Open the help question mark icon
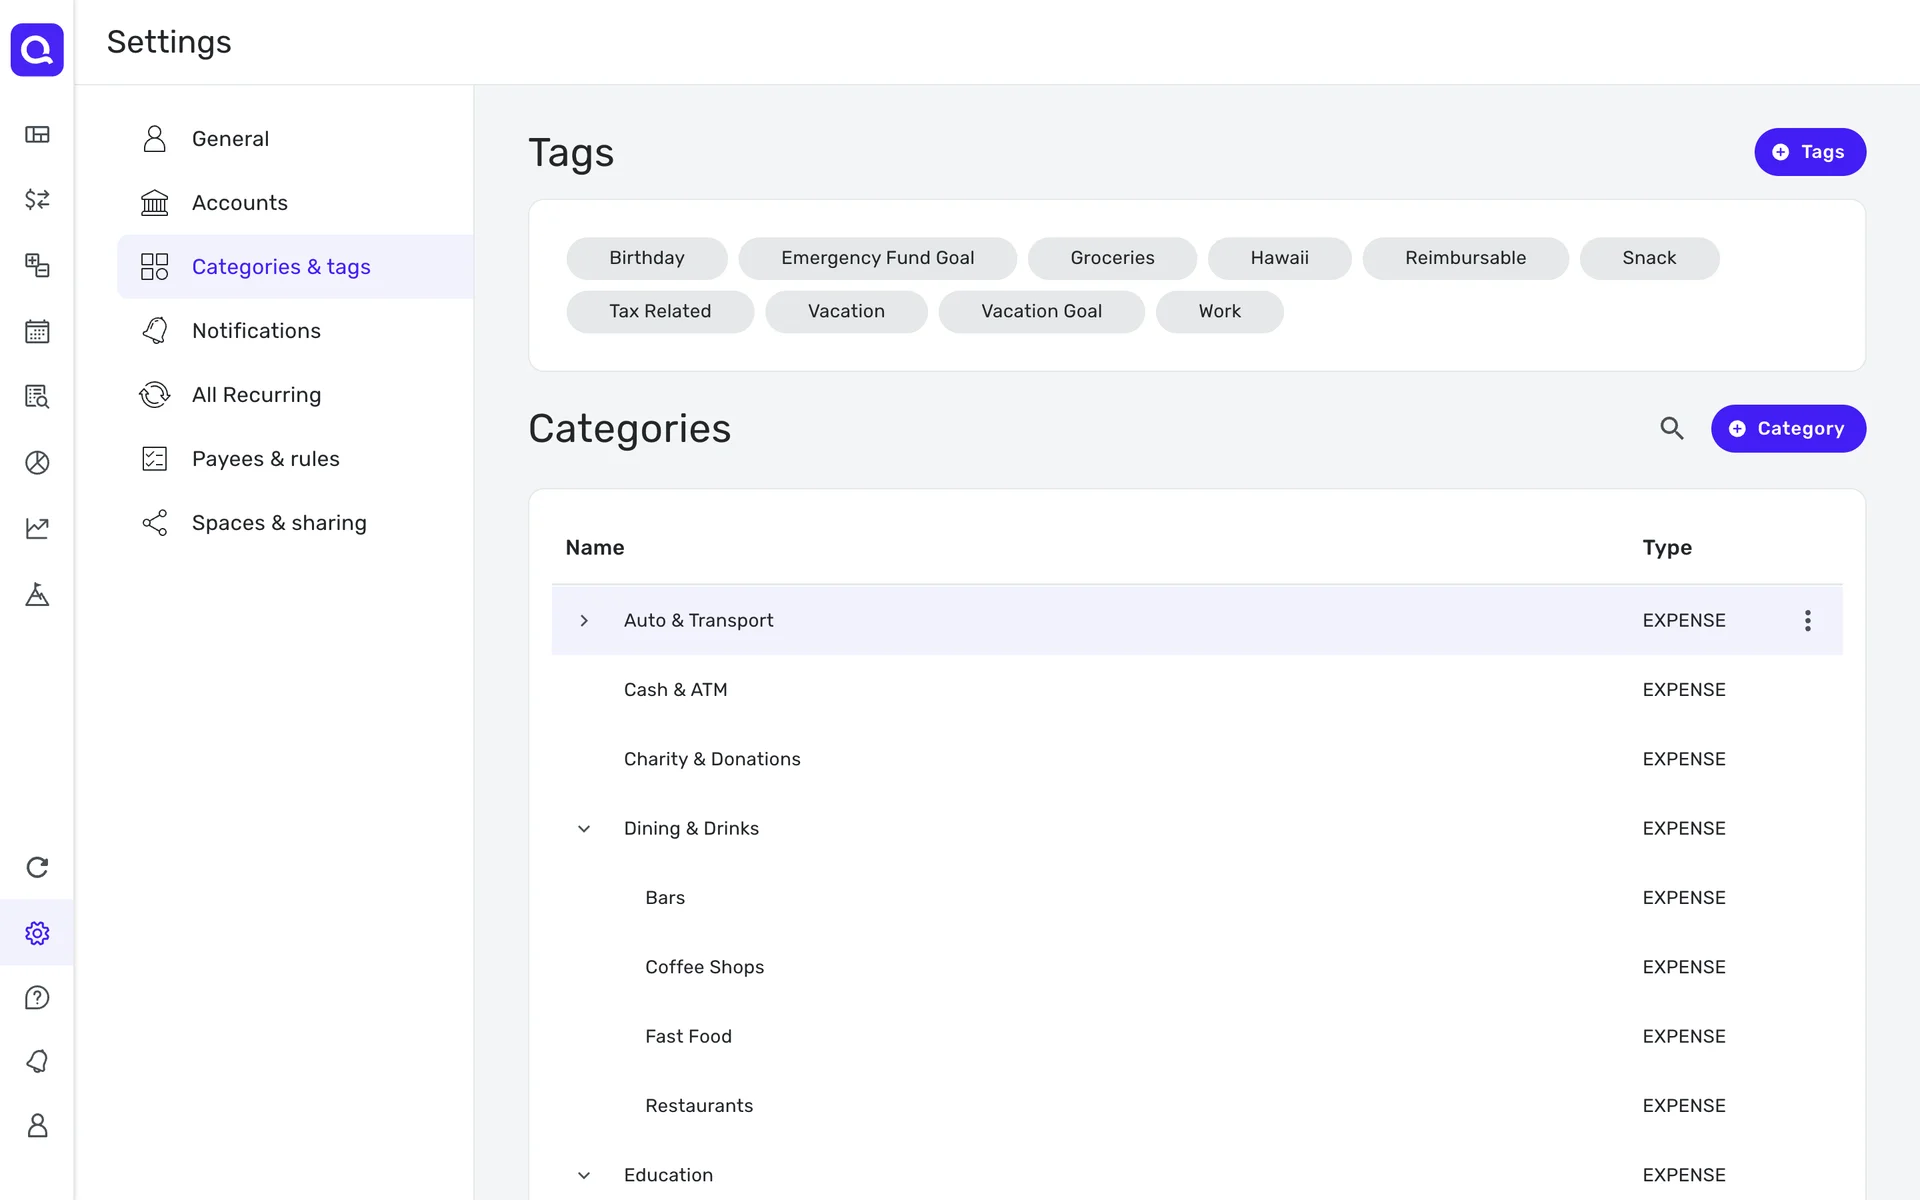This screenshot has height=1200, width=1920. point(37,997)
